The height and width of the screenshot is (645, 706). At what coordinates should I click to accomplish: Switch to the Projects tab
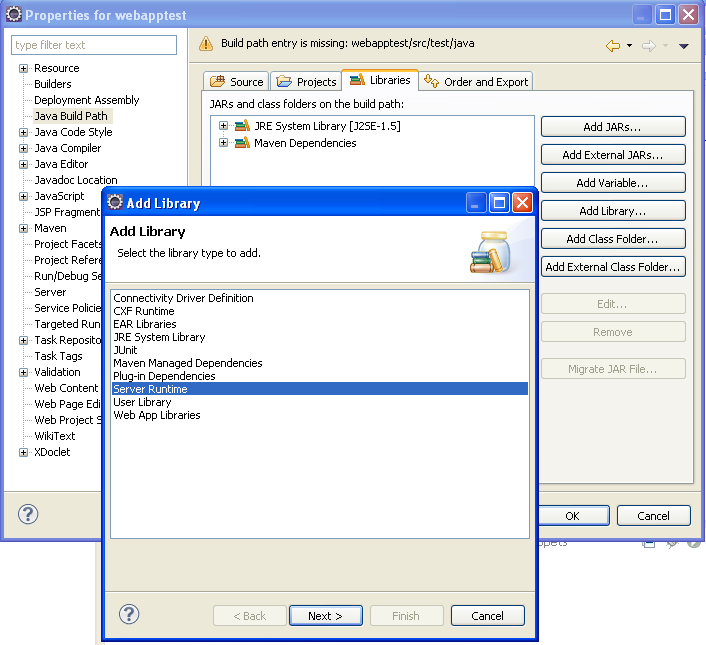(306, 81)
